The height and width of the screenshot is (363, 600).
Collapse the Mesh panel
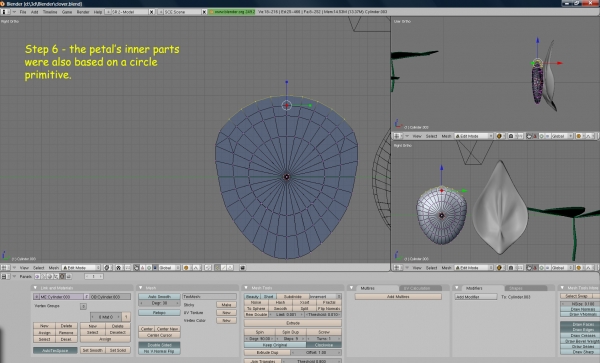point(140,288)
